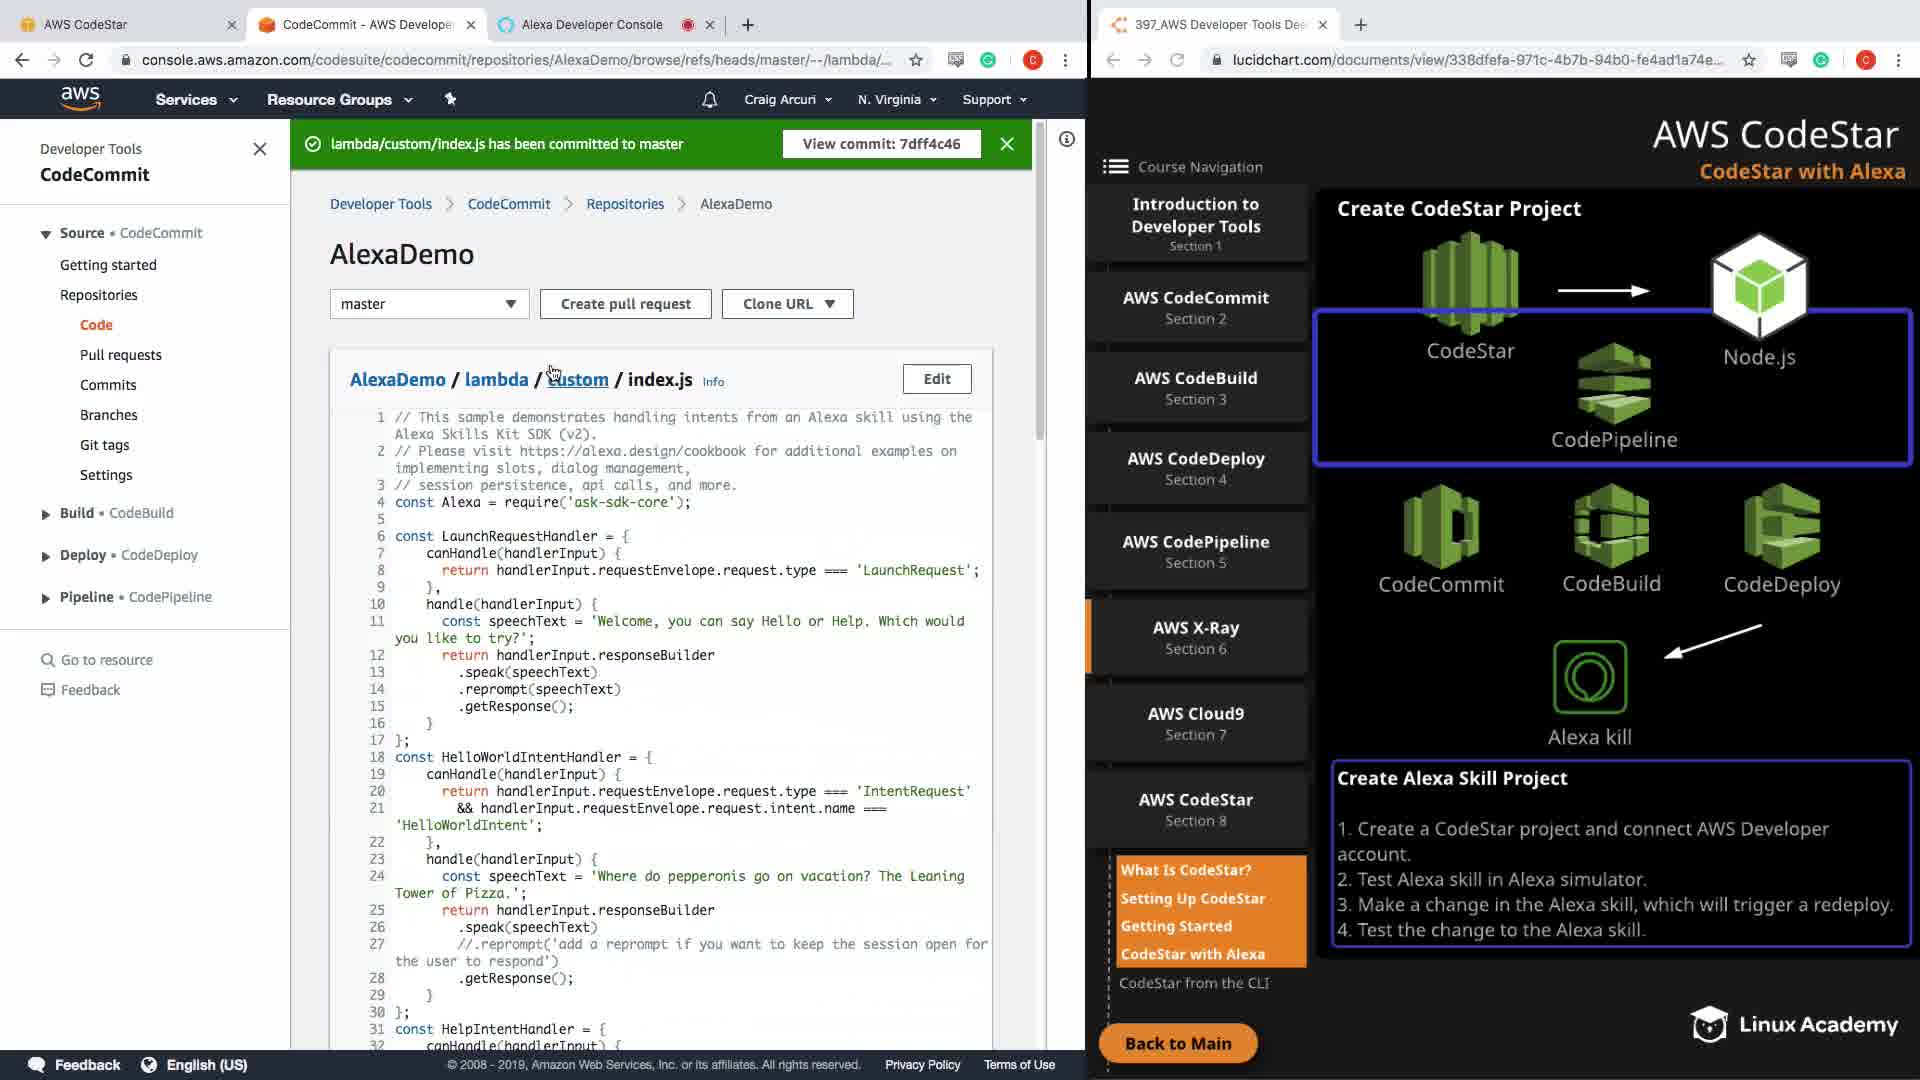Click the AWS logo home icon

coord(80,98)
